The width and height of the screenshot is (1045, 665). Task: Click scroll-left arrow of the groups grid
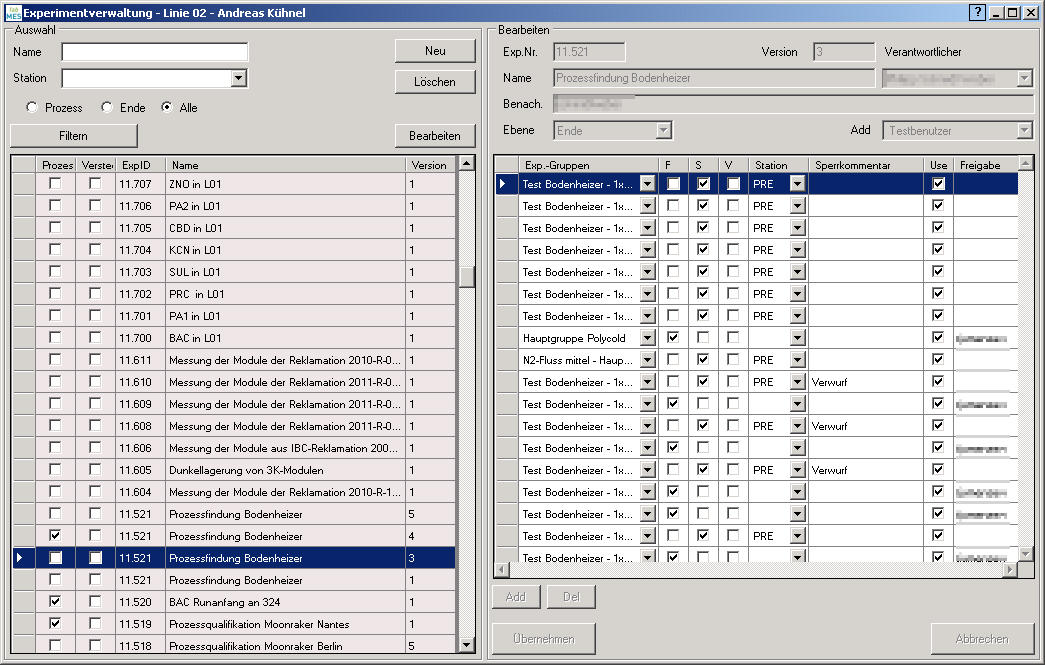click(502, 569)
